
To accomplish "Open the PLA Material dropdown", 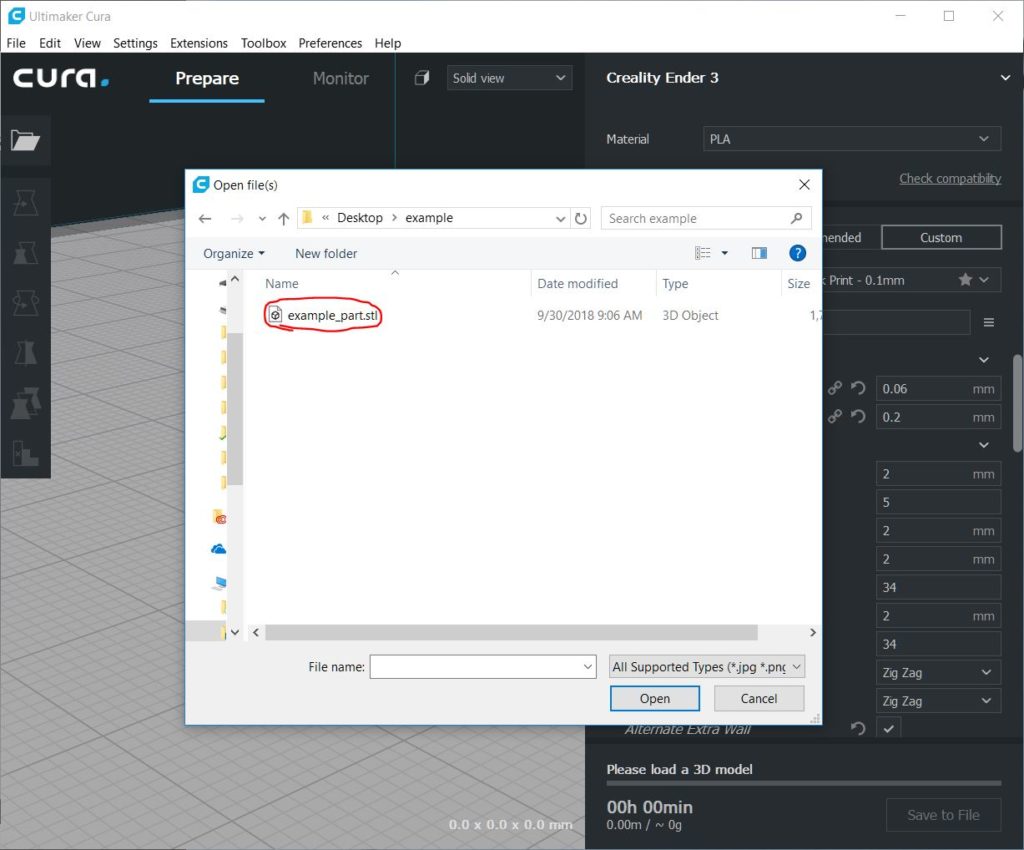I will tap(852, 139).
